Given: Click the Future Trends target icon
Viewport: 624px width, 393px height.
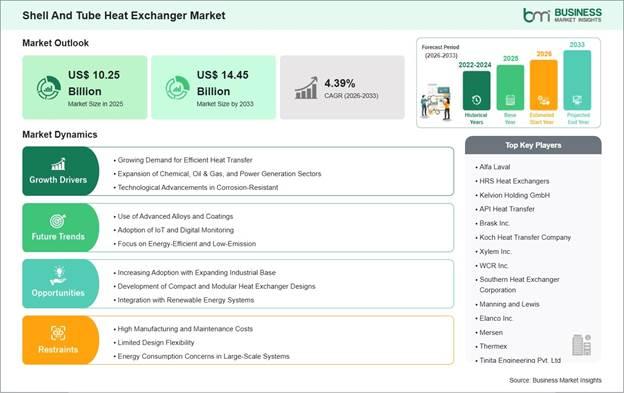Looking at the screenshot, I should tap(58, 221).
